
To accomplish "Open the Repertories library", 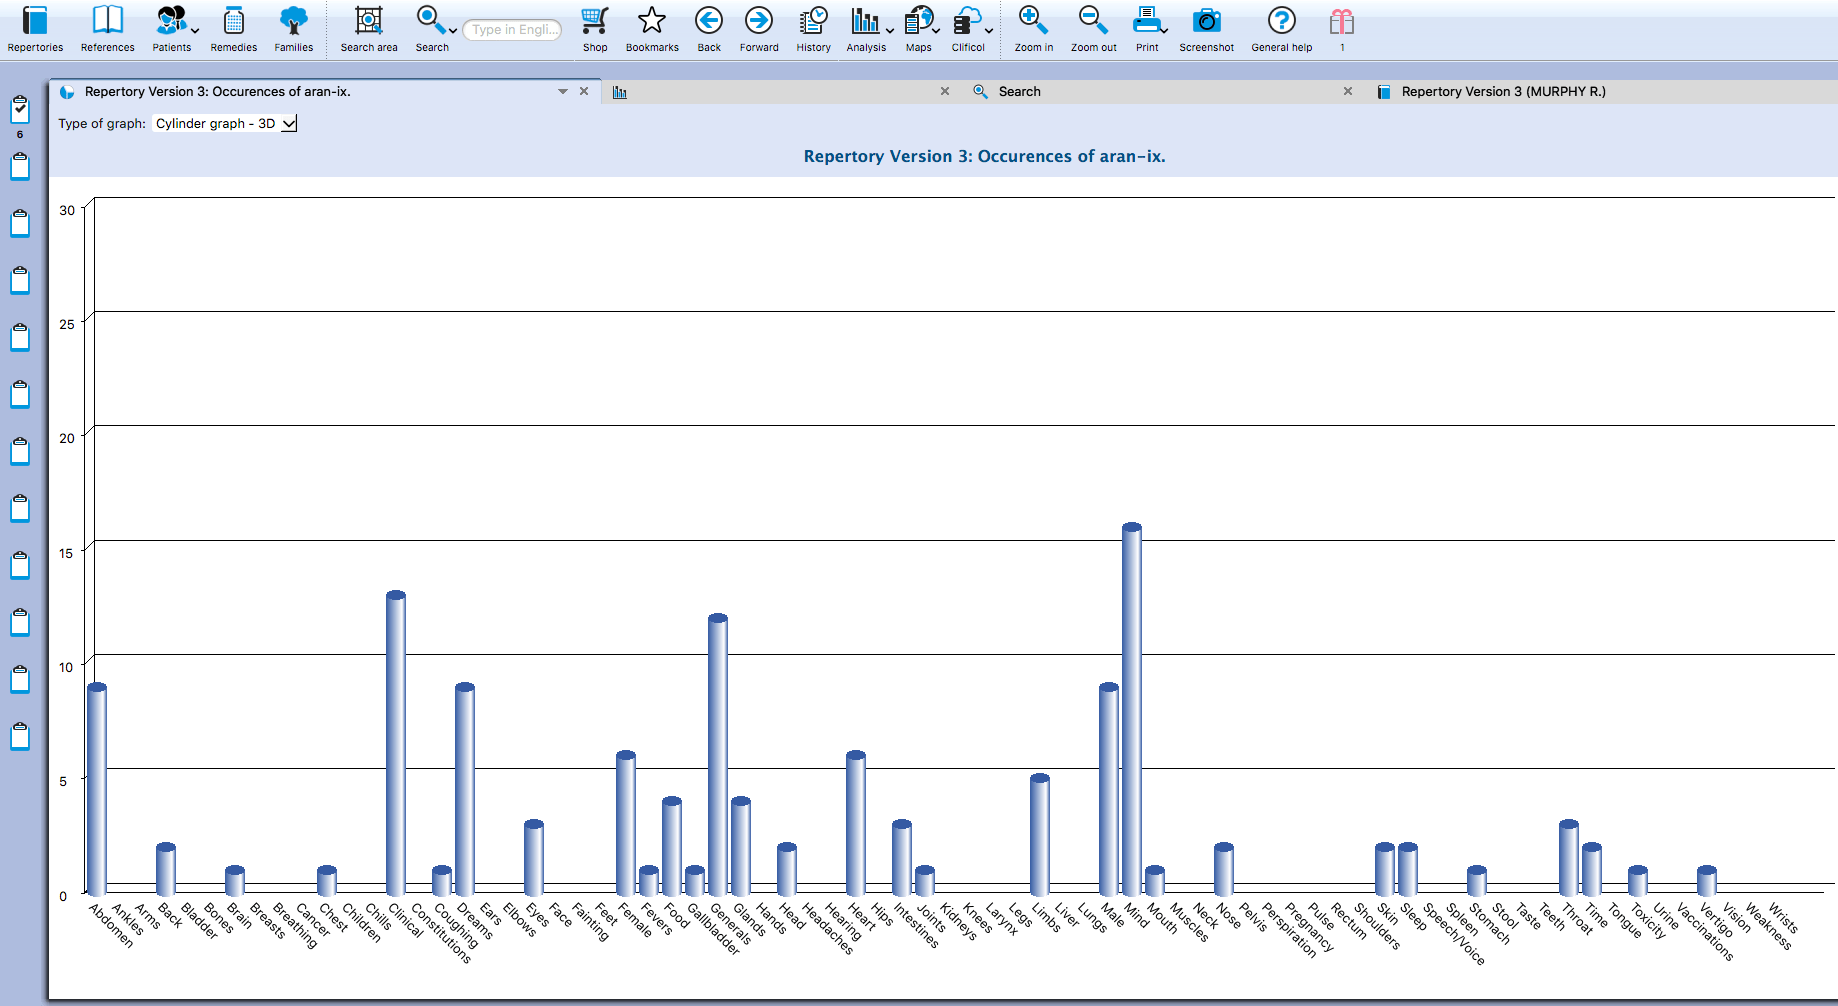I will [x=35, y=29].
